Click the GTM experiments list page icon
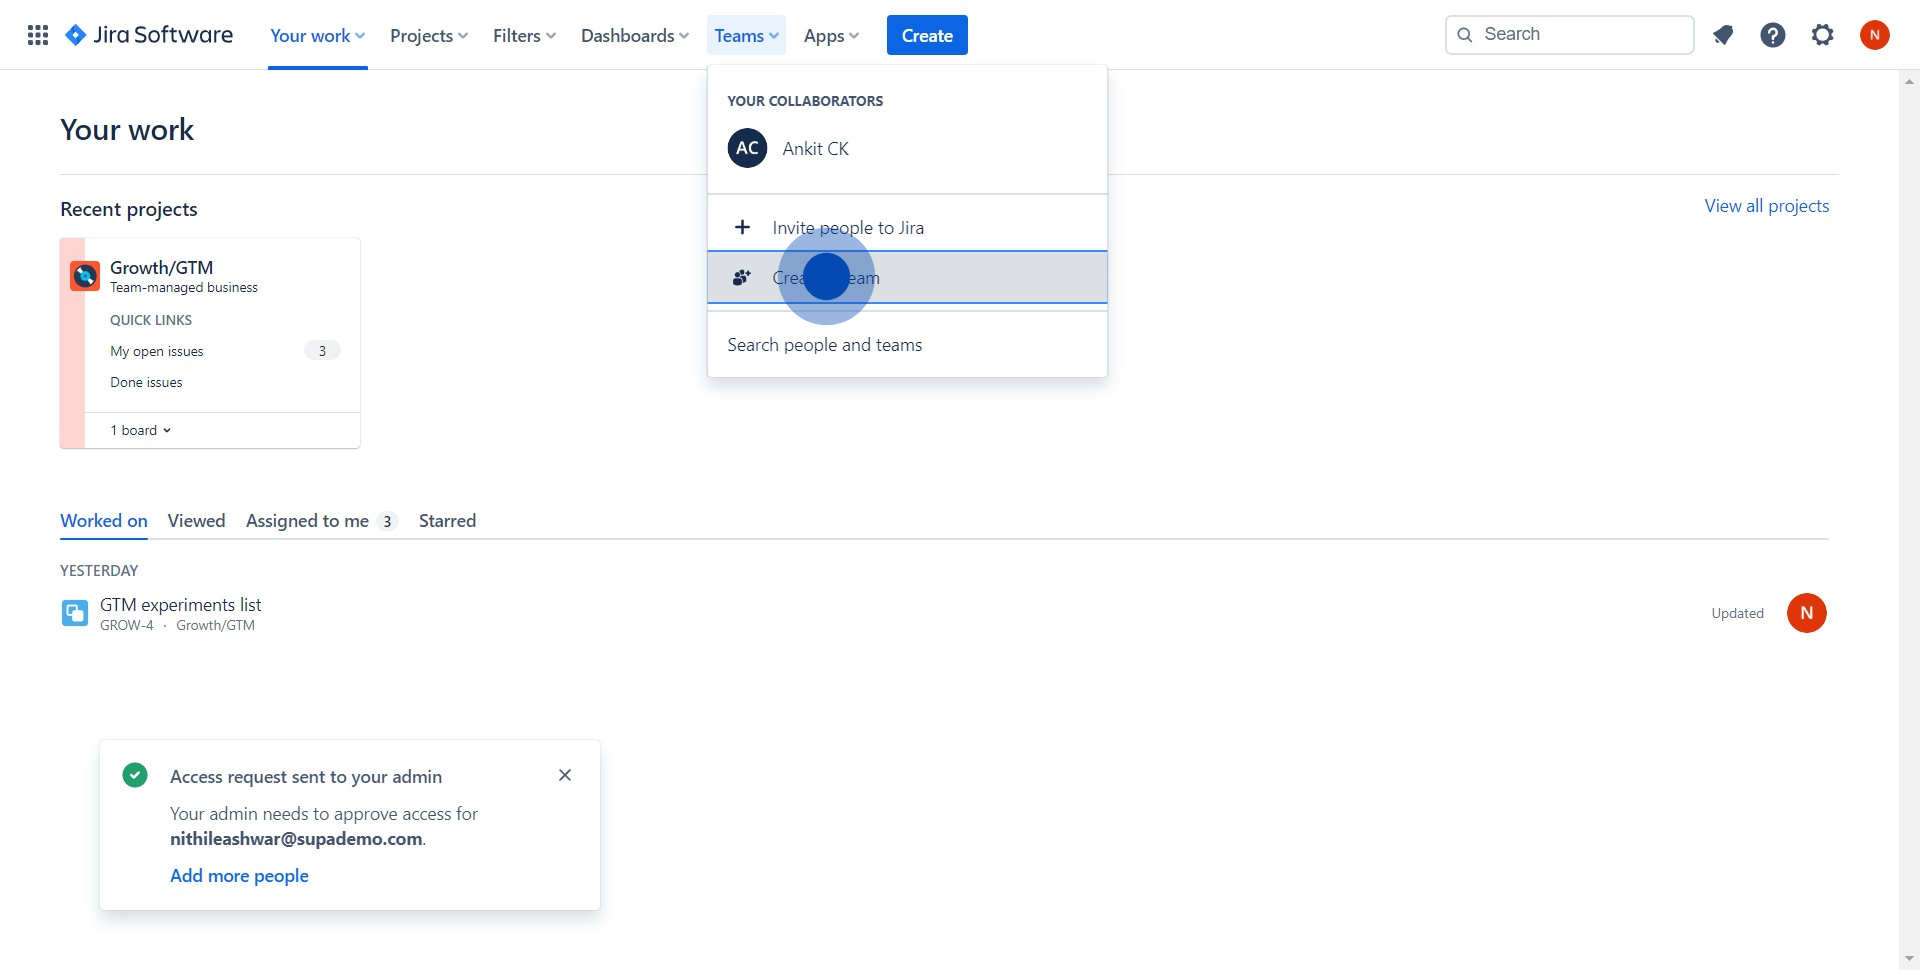 [74, 612]
